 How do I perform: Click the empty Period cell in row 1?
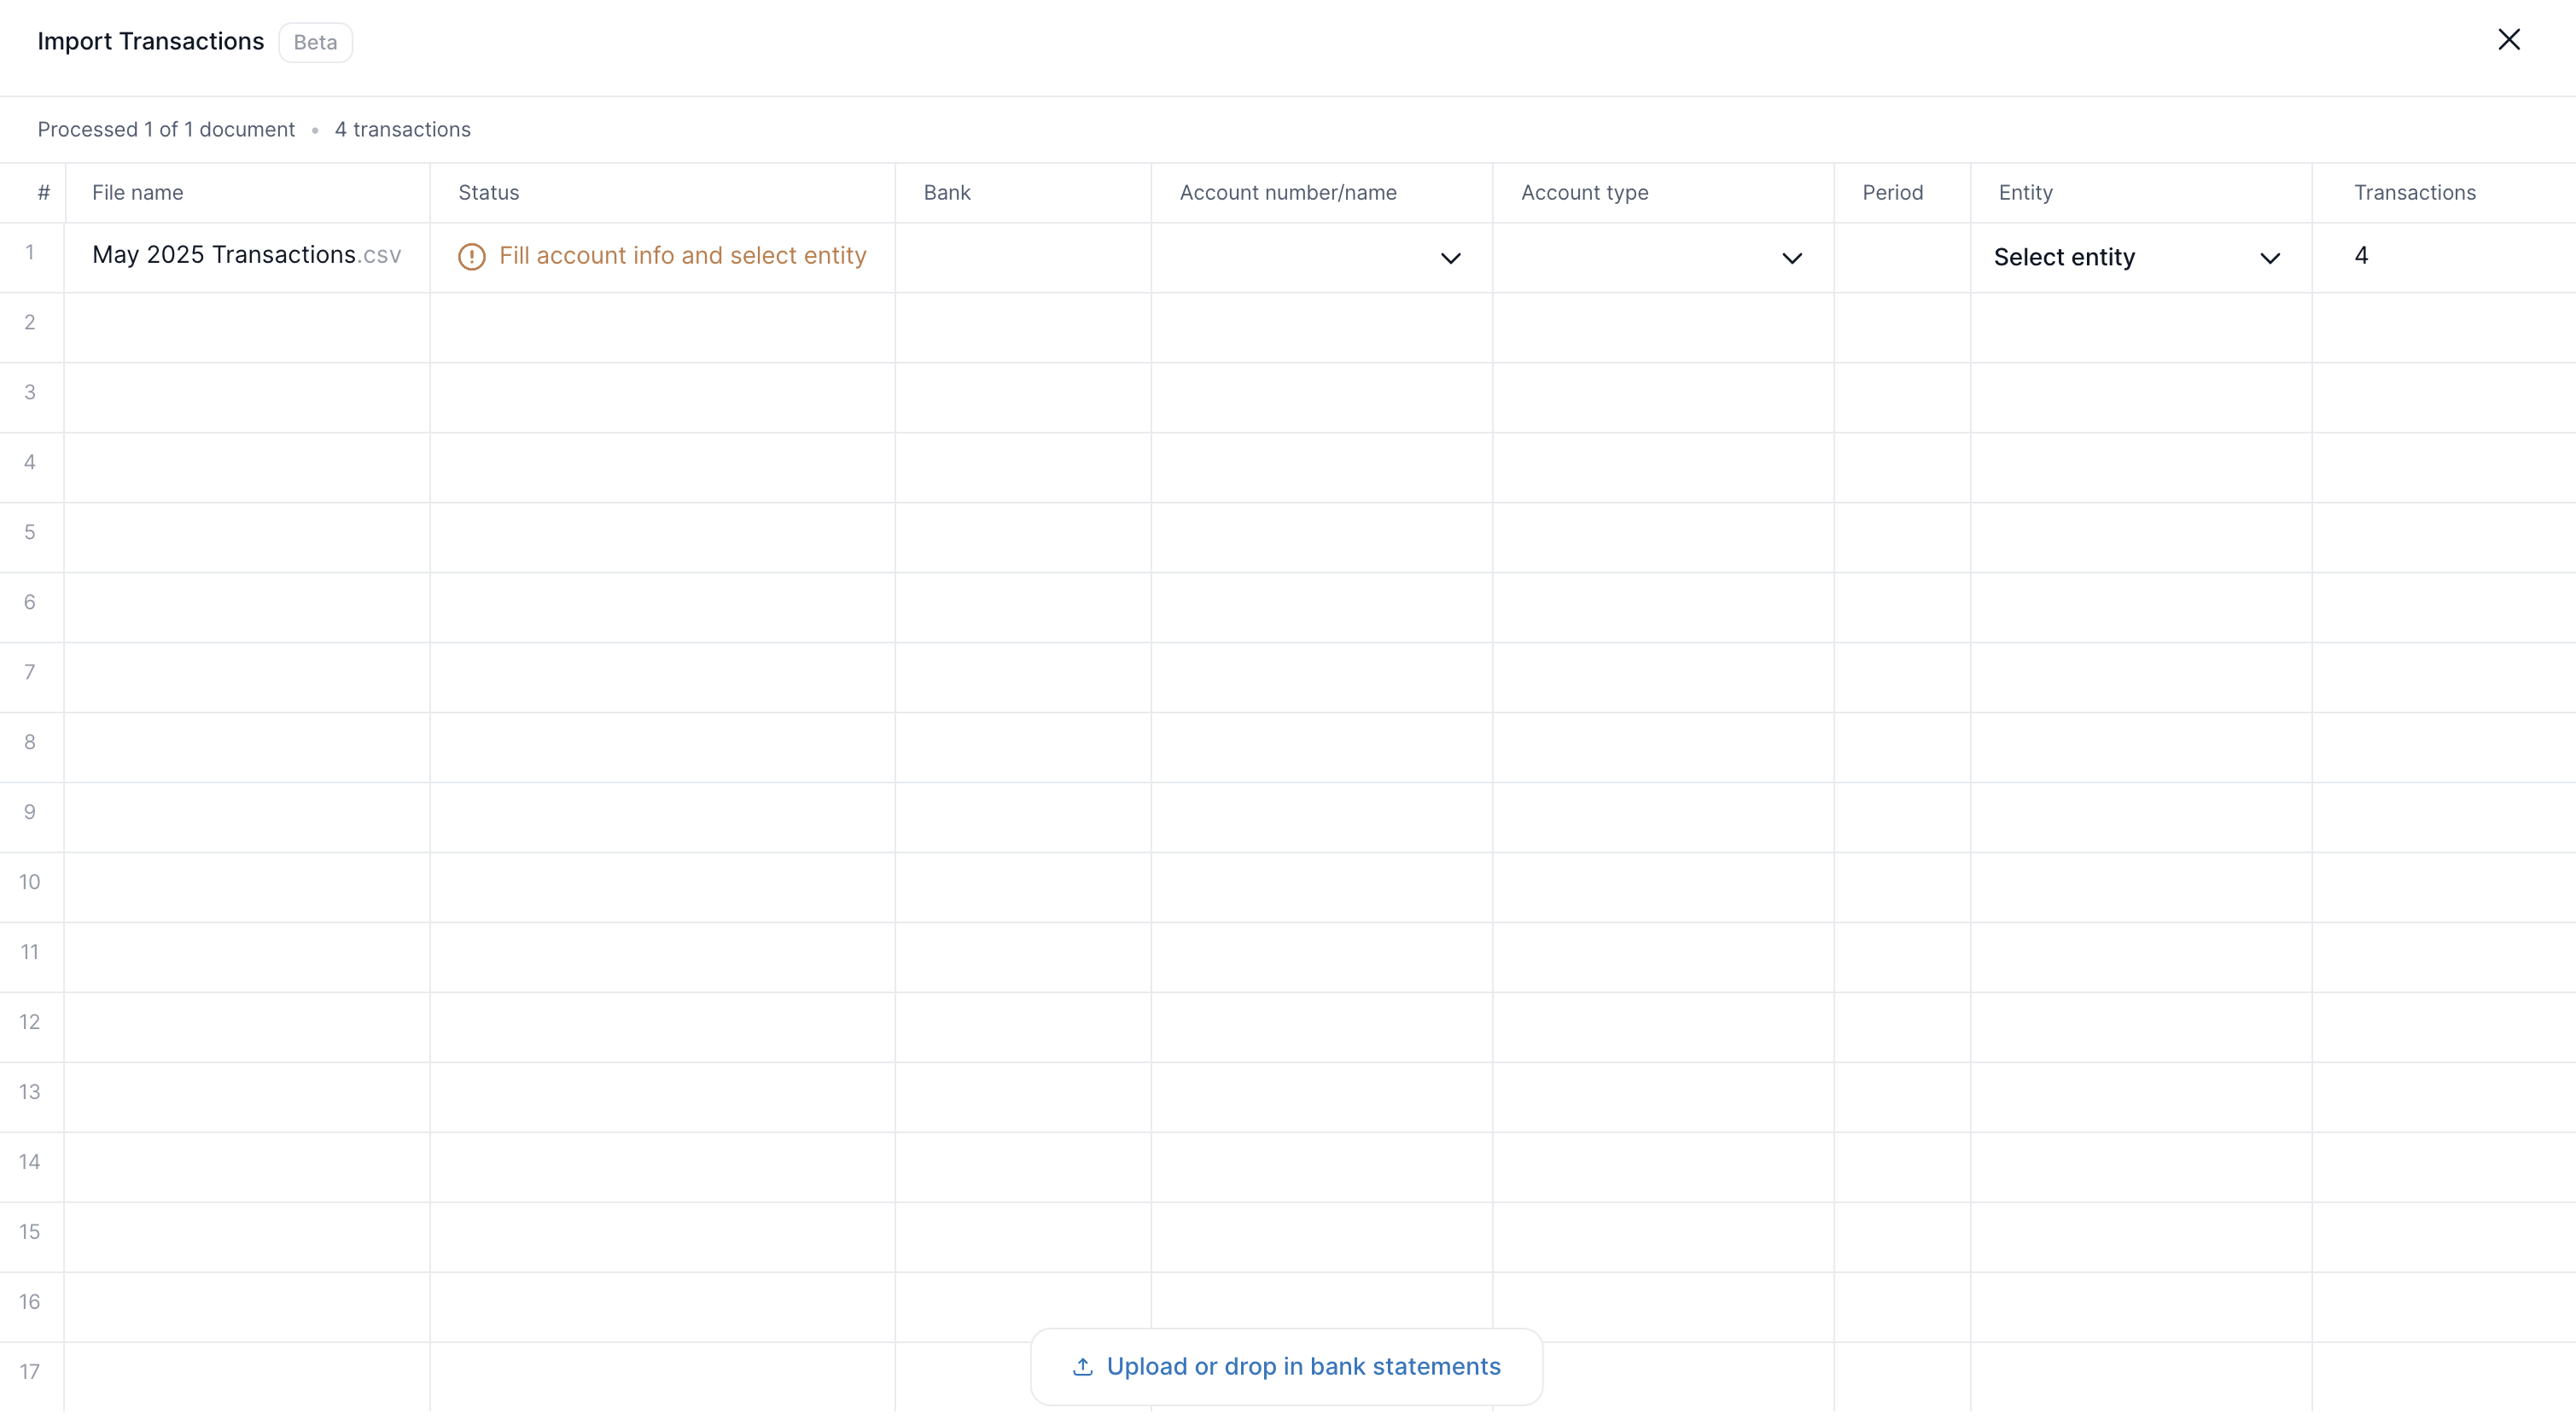1901,257
